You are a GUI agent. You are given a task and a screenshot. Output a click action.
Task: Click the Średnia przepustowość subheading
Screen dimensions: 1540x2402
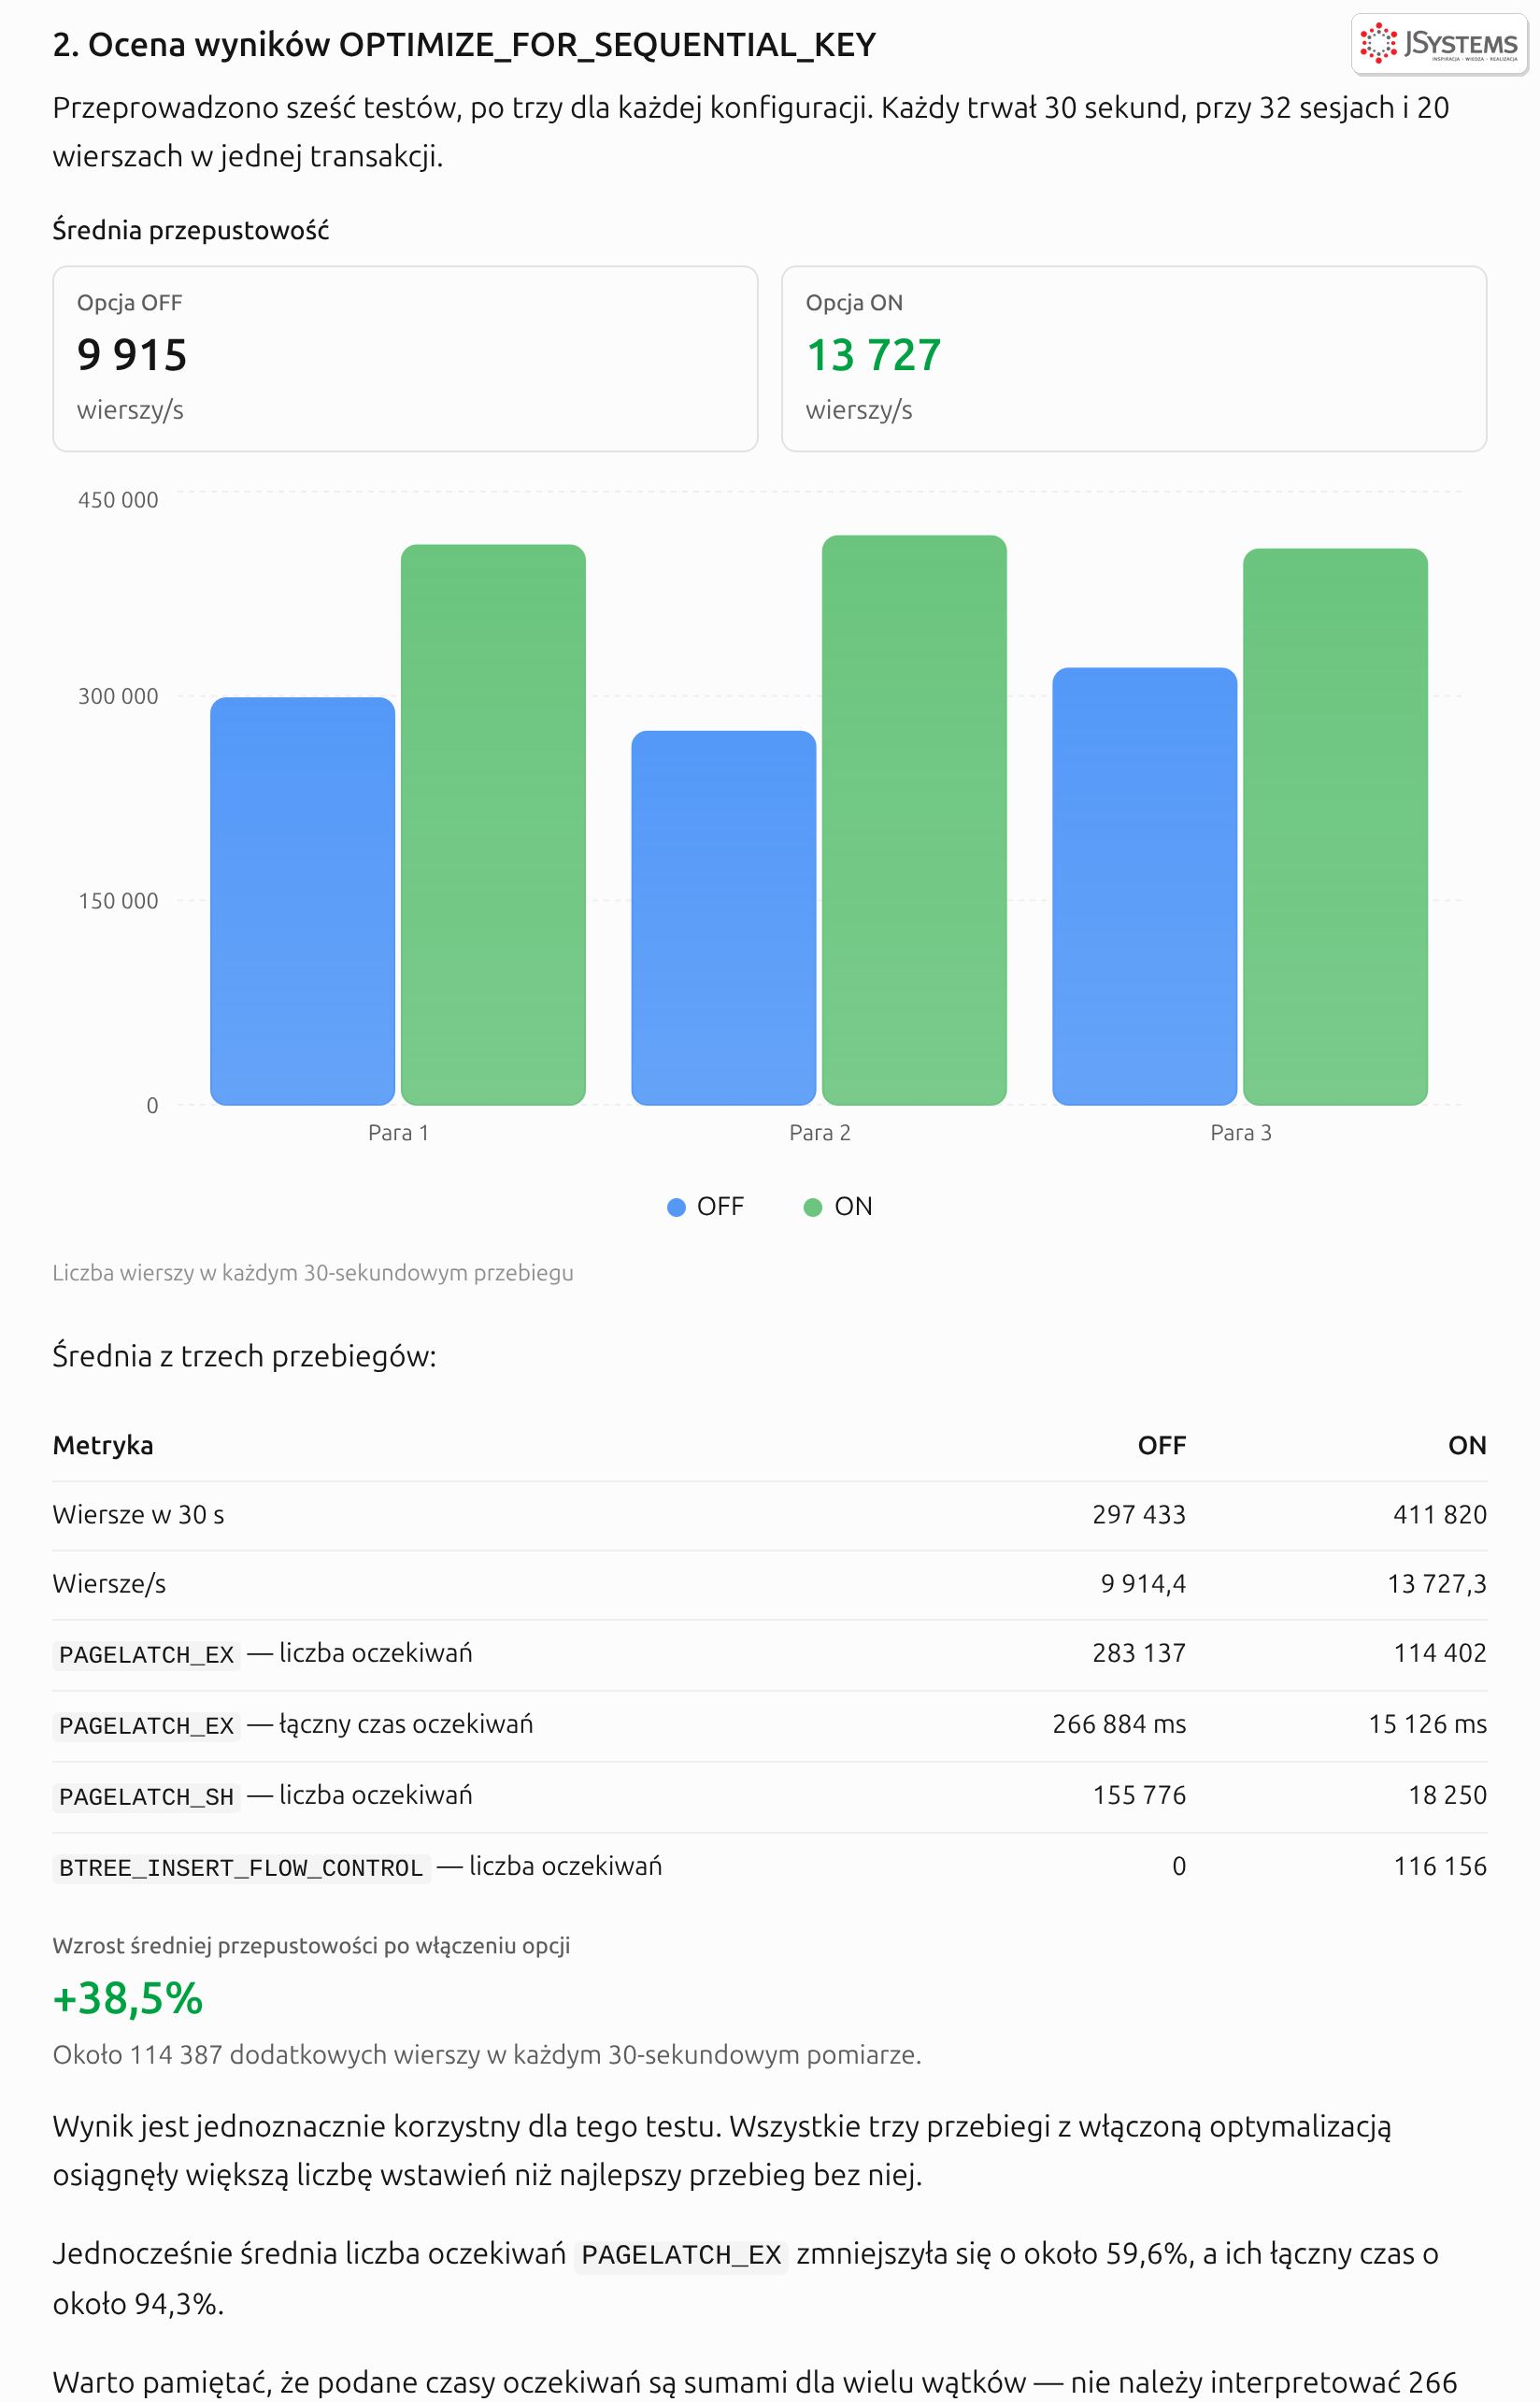coord(190,230)
